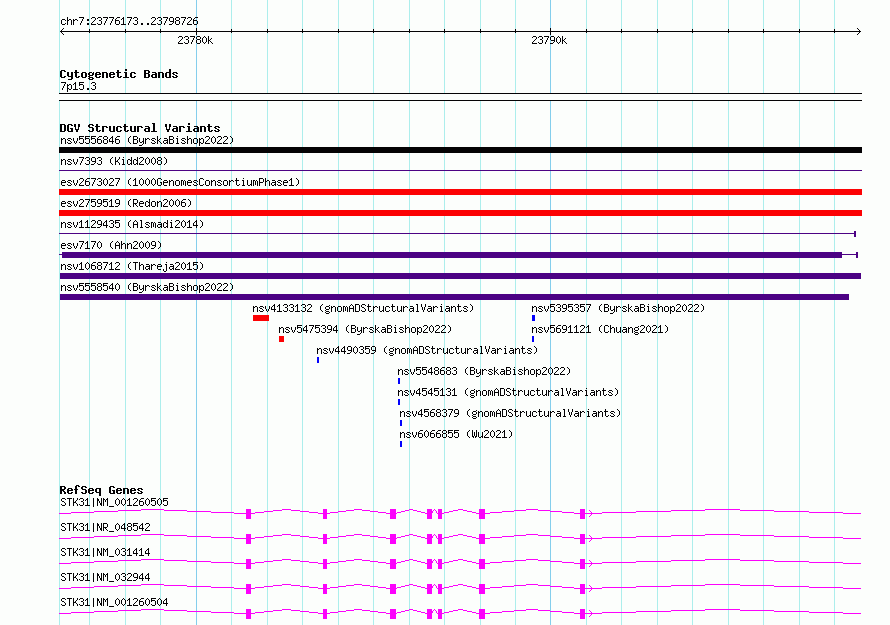Click the nsv4545131 blue variant marker
The width and height of the screenshot is (890, 625).
tap(399, 402)
